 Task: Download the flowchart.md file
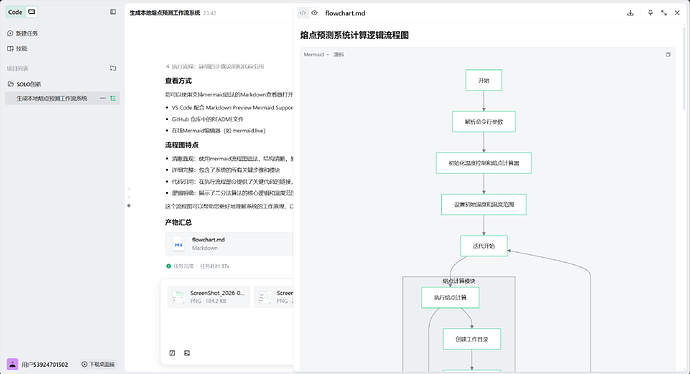[630, 13]
